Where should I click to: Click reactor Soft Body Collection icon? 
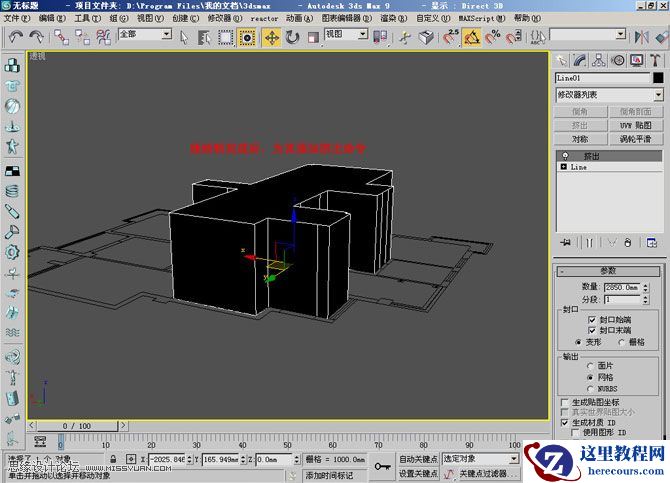click(x=12, y=106)
